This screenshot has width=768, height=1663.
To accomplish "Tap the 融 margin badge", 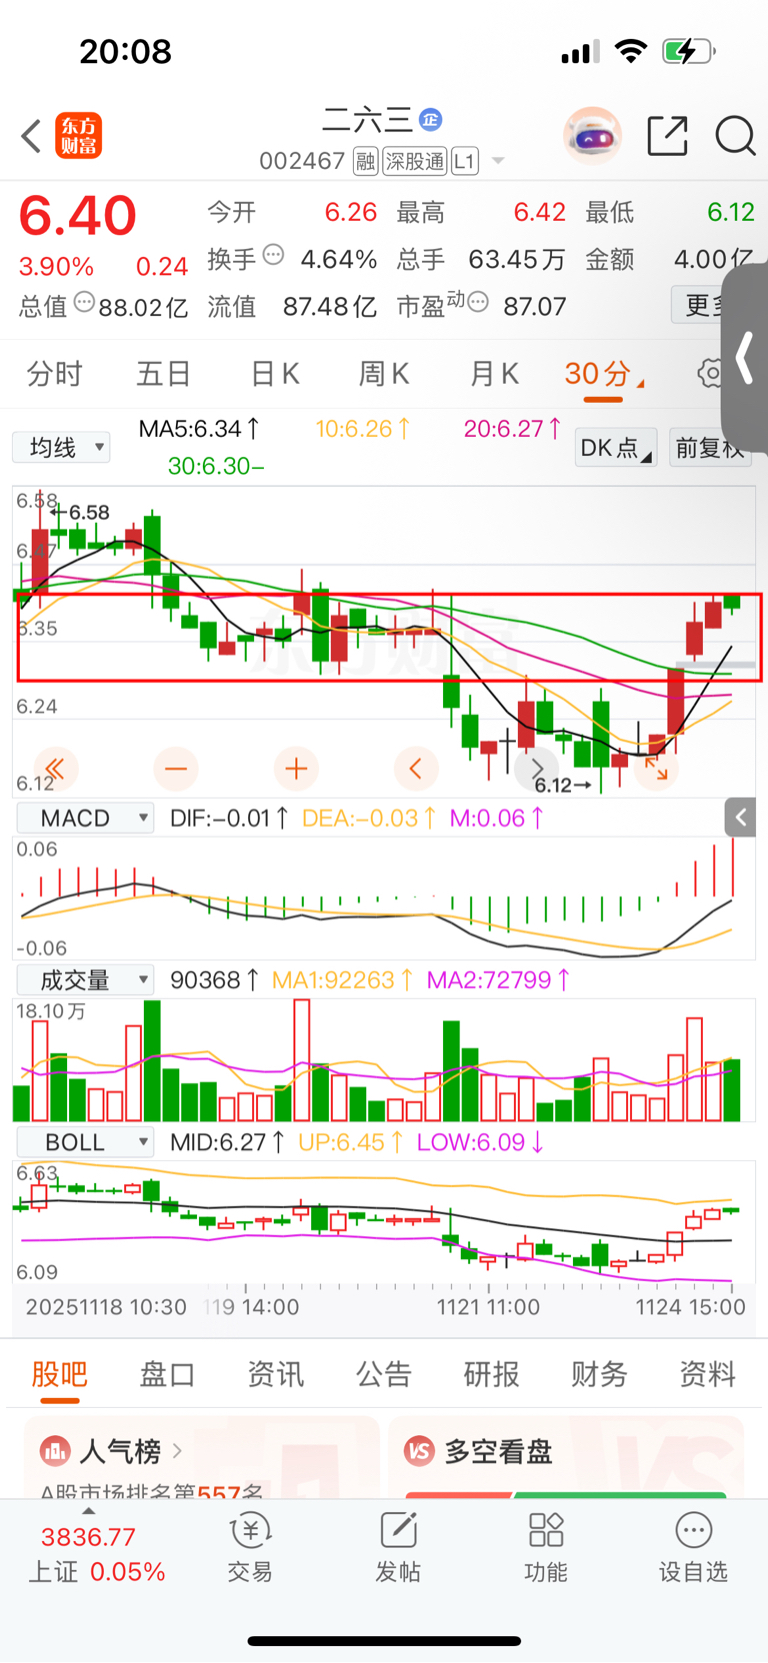I will 366,161.
